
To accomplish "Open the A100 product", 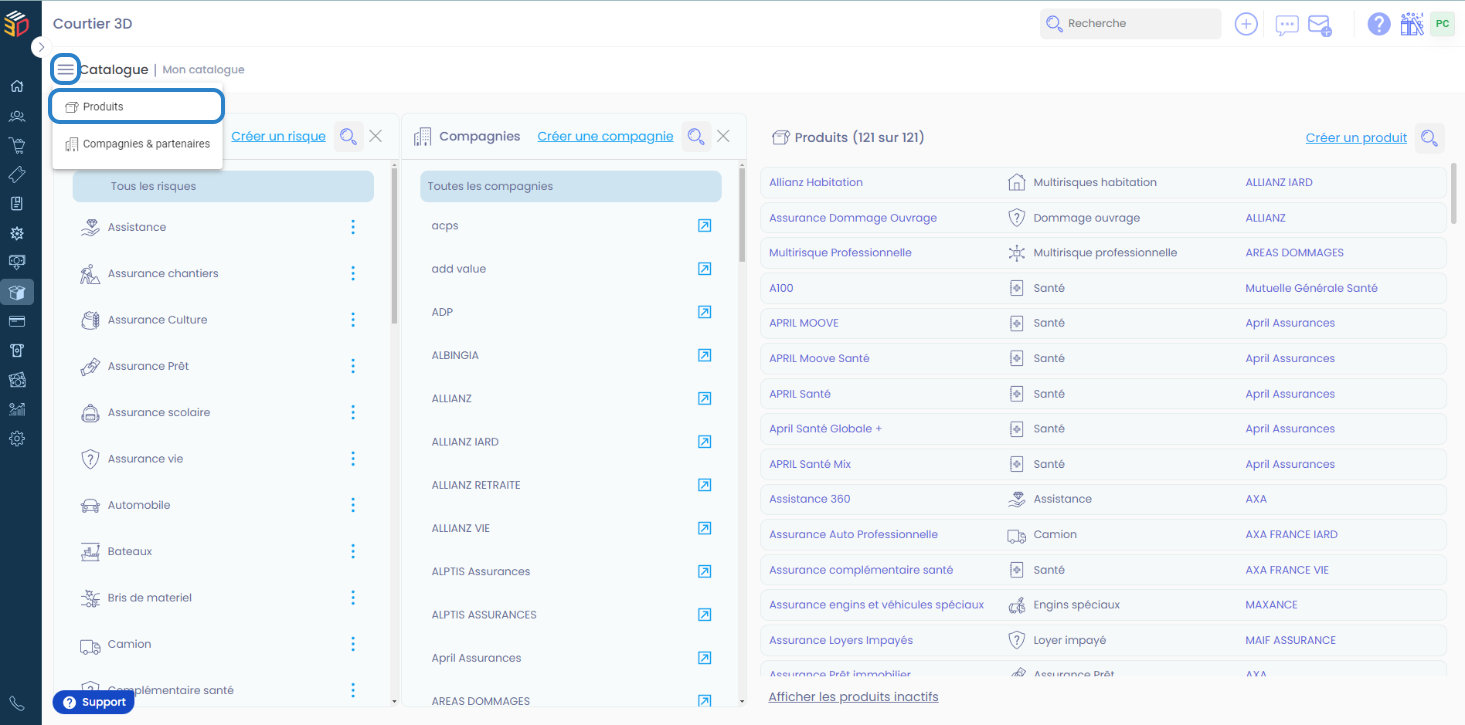I will click(781, 288).
